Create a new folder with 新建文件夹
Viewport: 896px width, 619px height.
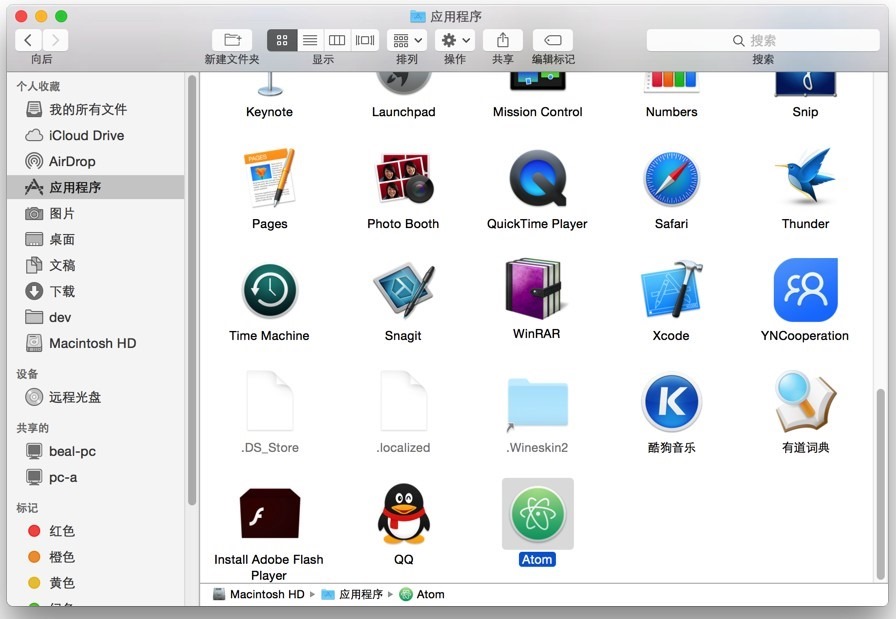click(x=232, y=40)
